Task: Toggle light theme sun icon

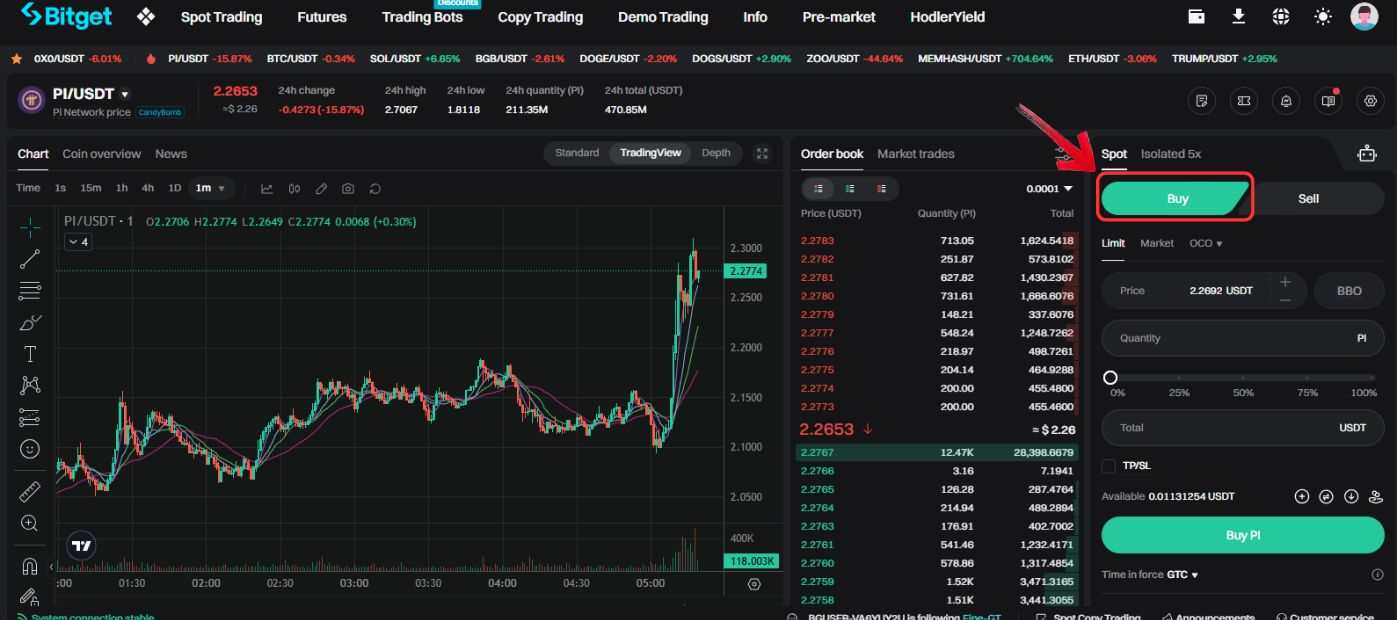Action: [x=1323, y=16]
